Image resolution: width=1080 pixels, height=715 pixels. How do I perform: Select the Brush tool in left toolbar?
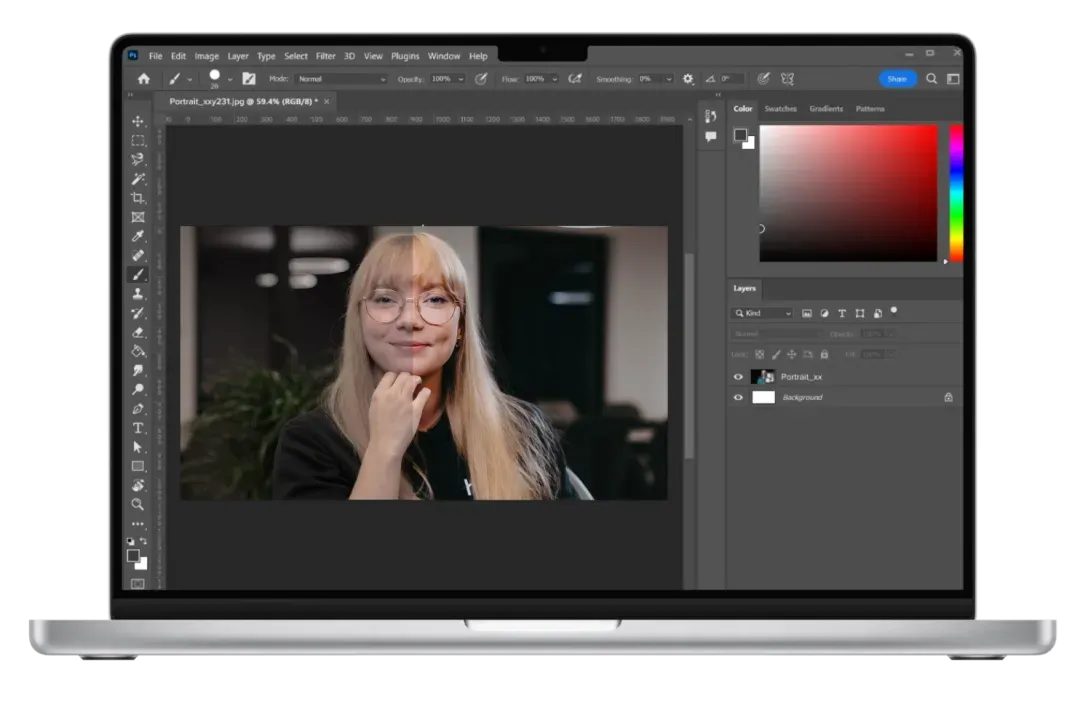coord(138,275)
